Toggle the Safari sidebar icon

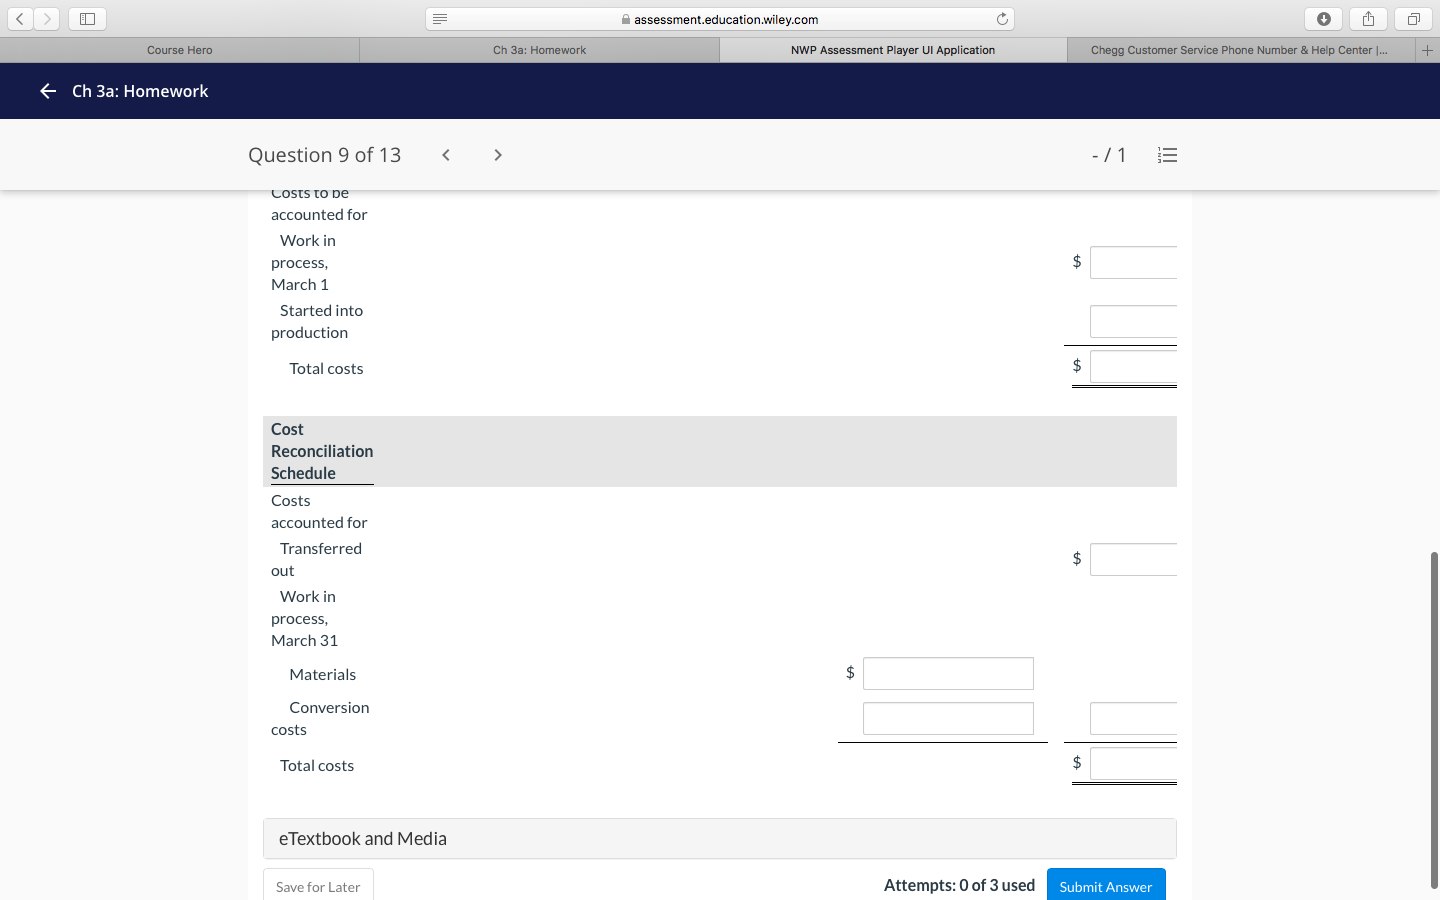pos(87,18)
